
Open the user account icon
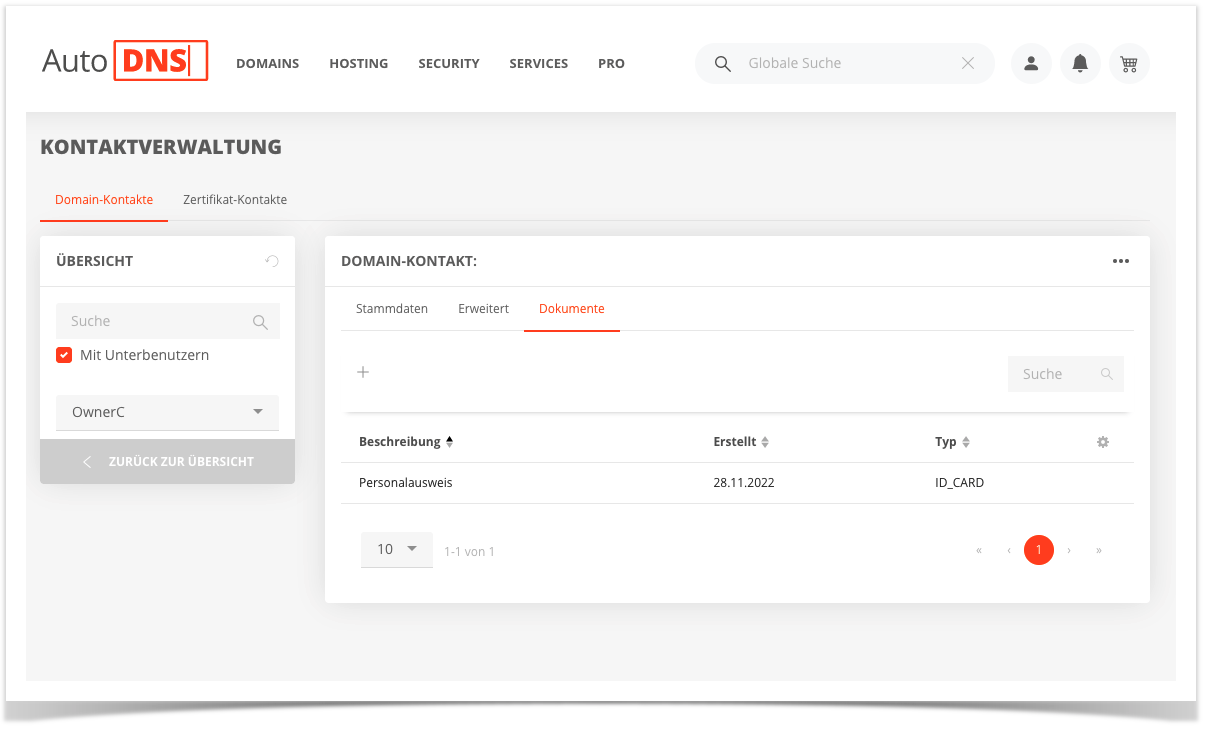point(1031,63)
